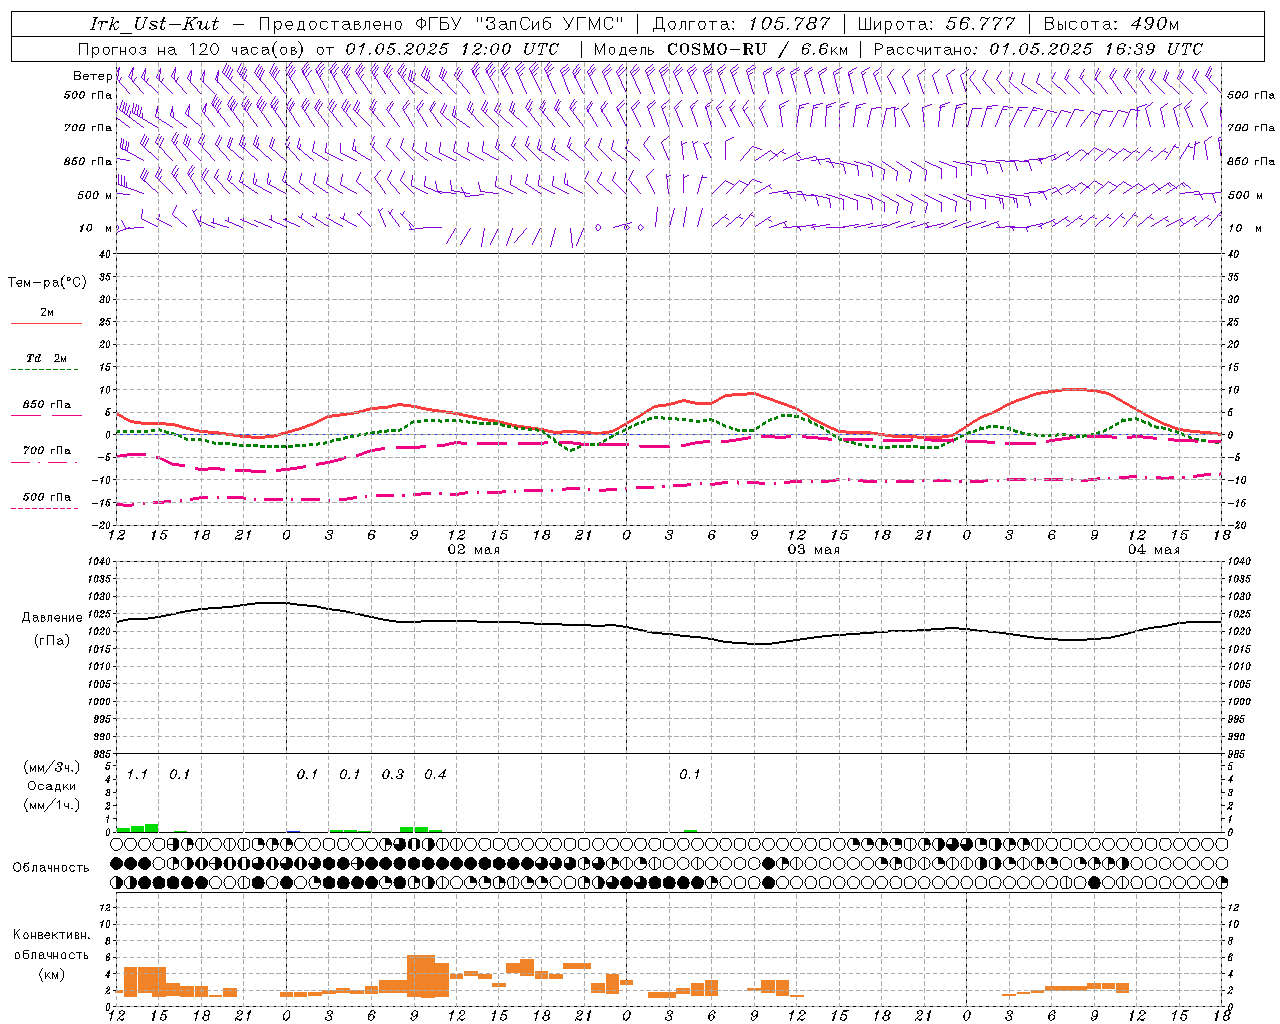Click the "Тем-ра(°C)" temperature panel title
This screenshot has height=1024, width=1280.
point(47,283)
